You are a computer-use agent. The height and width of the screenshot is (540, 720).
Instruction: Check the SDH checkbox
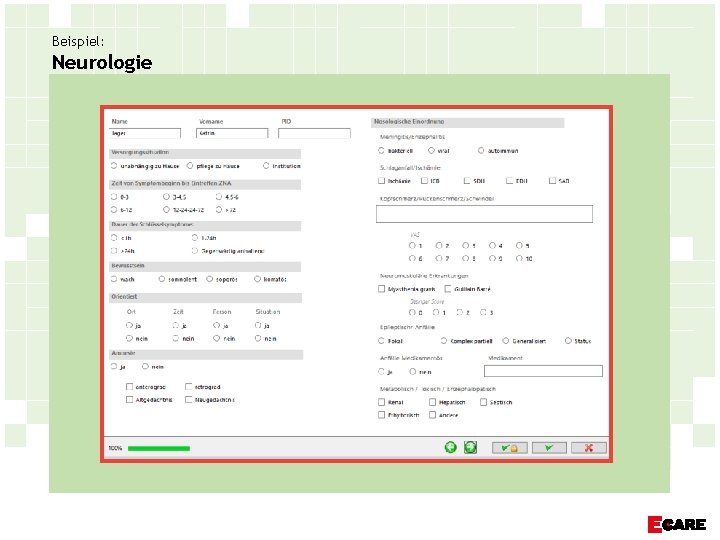point(467,181)
